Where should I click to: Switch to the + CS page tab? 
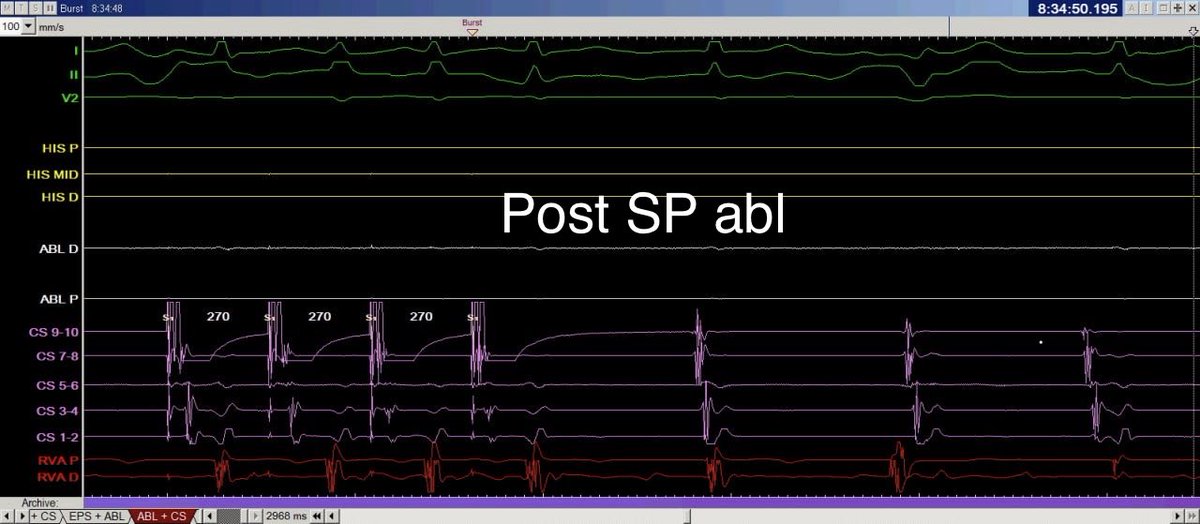pos(45,516)
